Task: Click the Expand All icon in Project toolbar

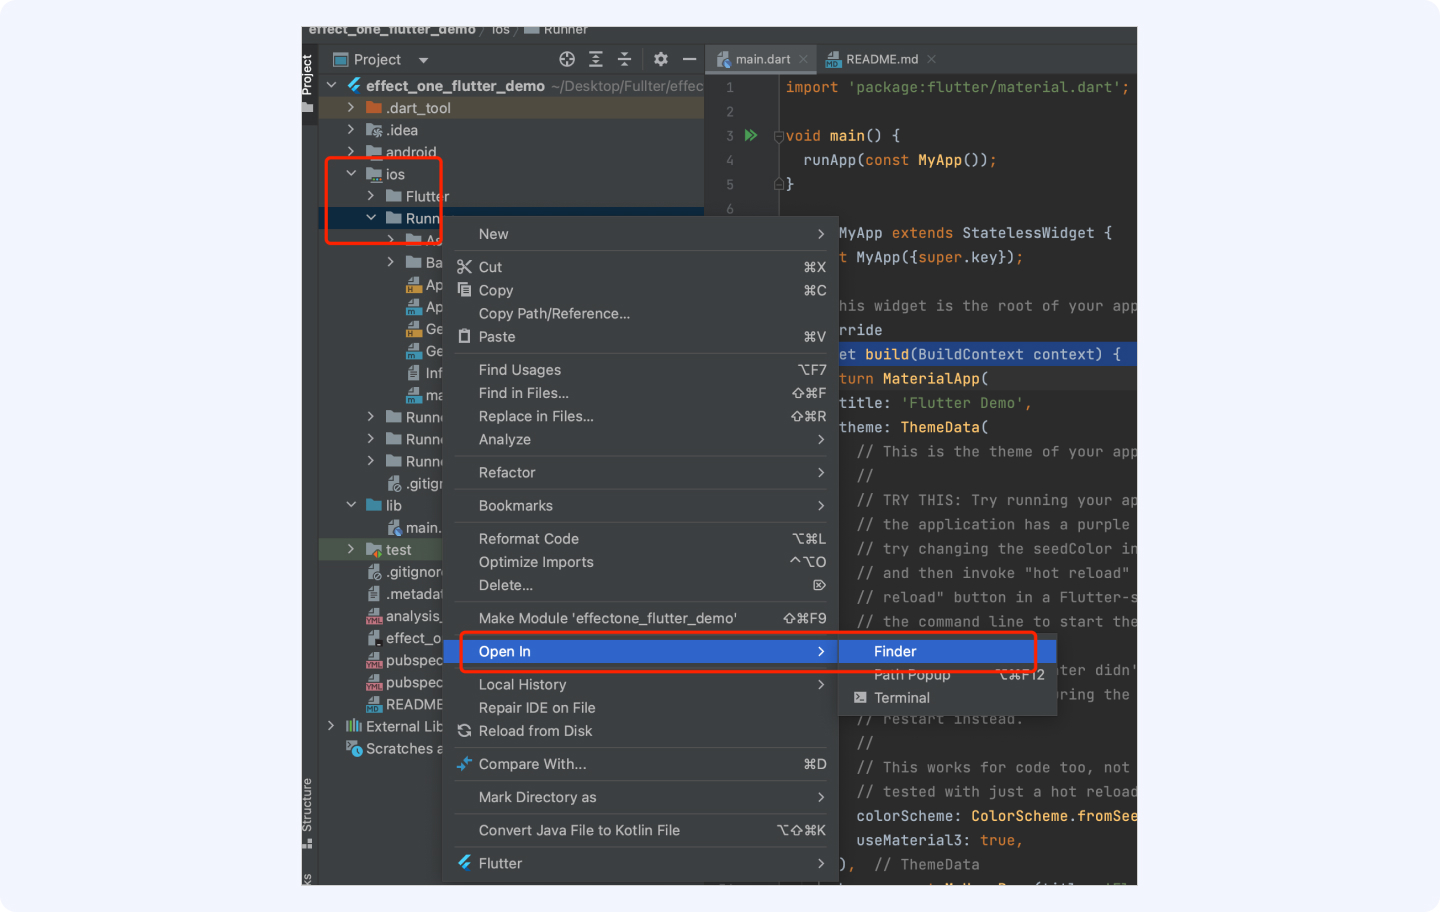Action: [596, 59]
